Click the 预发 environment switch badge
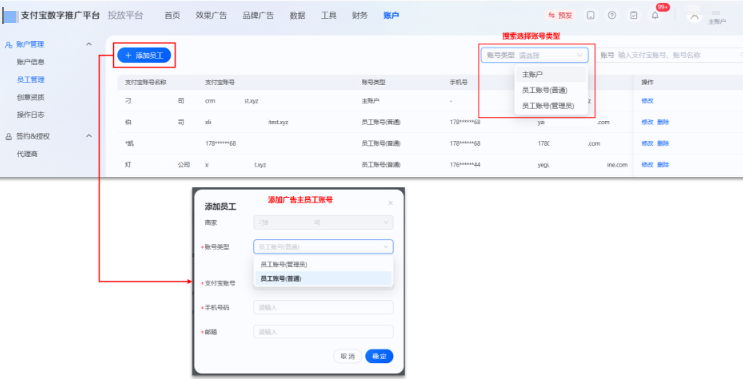 560,16
